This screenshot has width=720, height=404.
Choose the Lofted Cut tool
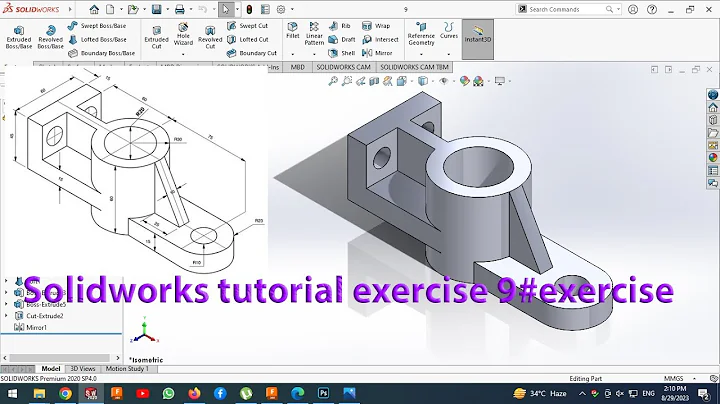point(248,39)
